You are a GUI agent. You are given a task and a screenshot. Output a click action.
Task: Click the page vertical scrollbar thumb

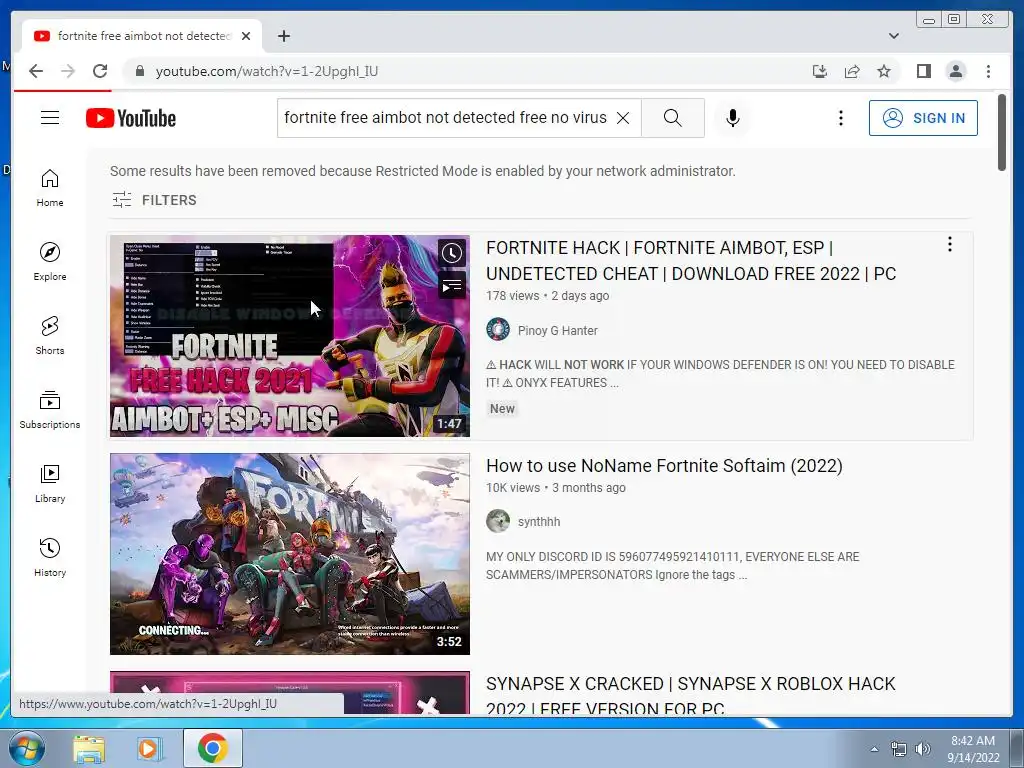pos(1002,133)
